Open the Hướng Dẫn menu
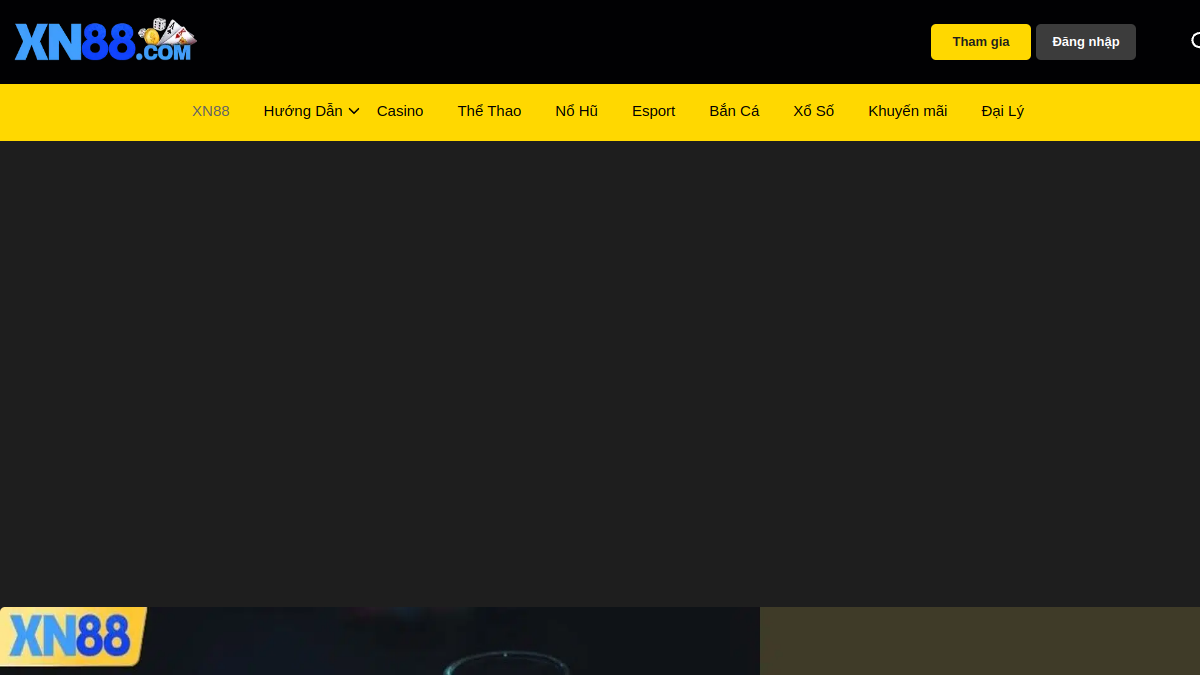1200x675 pixels. pos(303,111)
